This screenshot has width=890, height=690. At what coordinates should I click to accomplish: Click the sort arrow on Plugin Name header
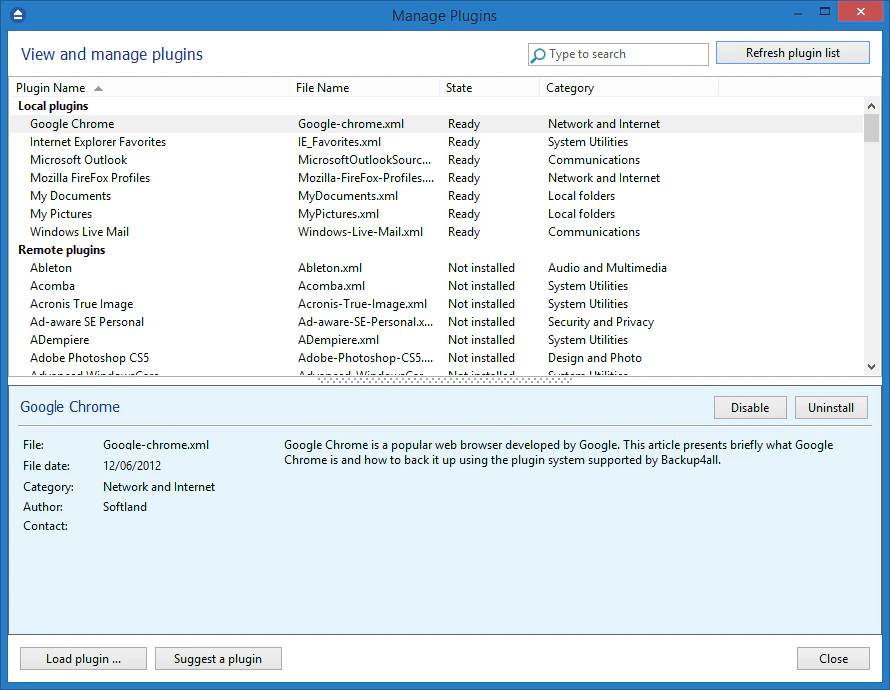[x=97, y=88]
